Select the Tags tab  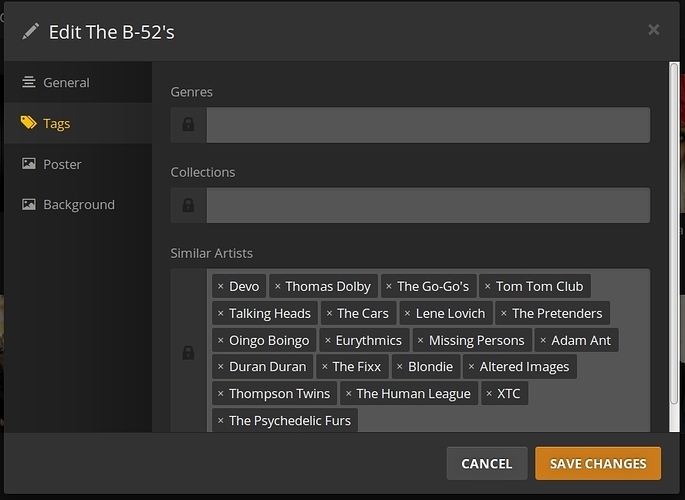click(x=56, y=124)
